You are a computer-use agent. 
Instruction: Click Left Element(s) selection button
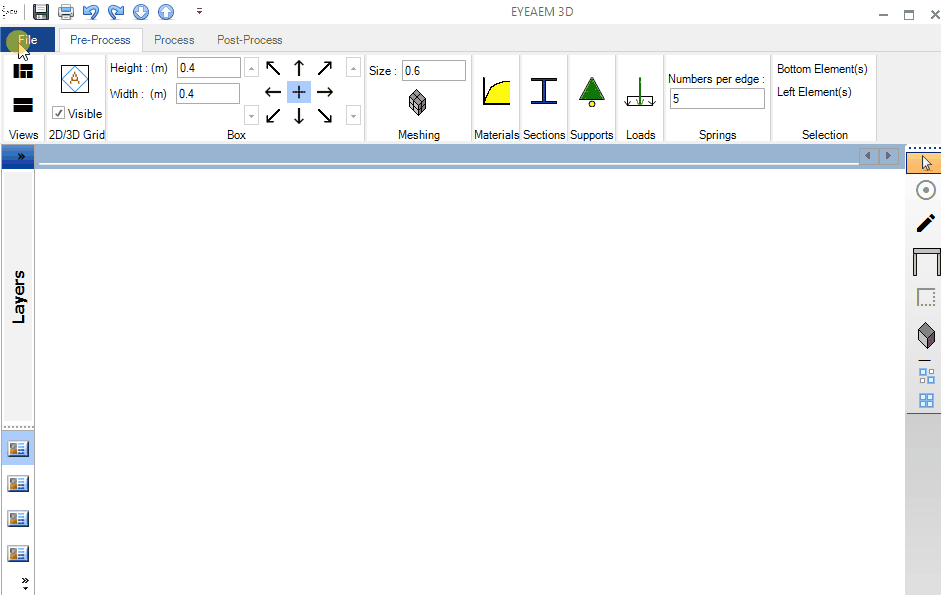[x=814, y=92]
